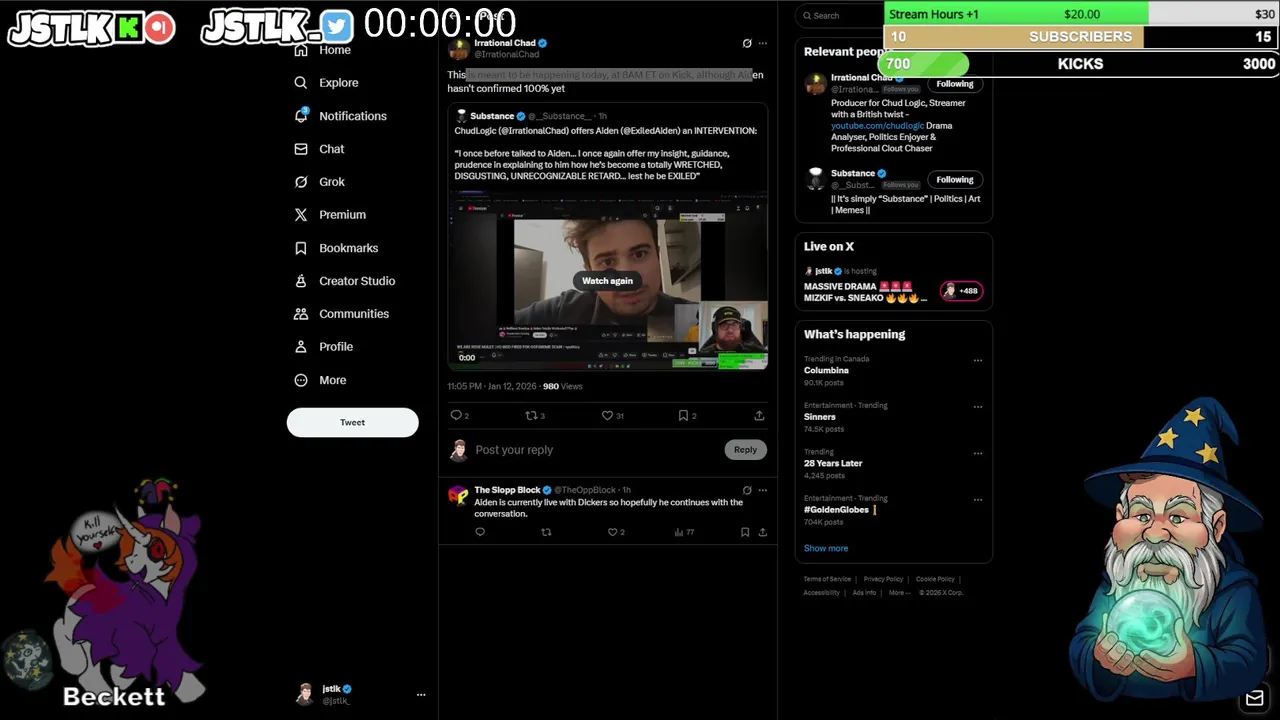Open Communities in the sidebar
Image resolution: width=1280 pixels, height=720 pixels.
point(354,314)
